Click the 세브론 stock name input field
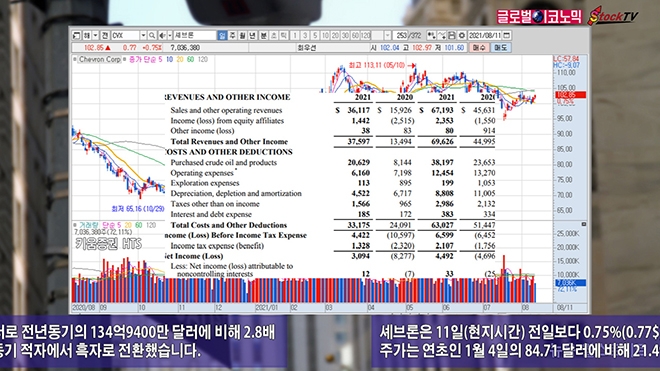The height and width of the screenshot is (371, 660). pos(195,35)
